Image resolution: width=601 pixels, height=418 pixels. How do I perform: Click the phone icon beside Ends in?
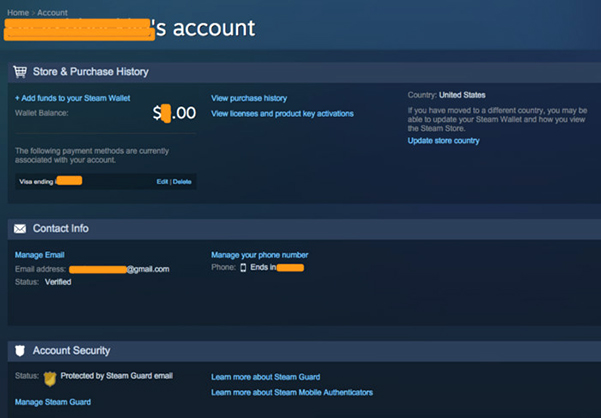(243, 267)
